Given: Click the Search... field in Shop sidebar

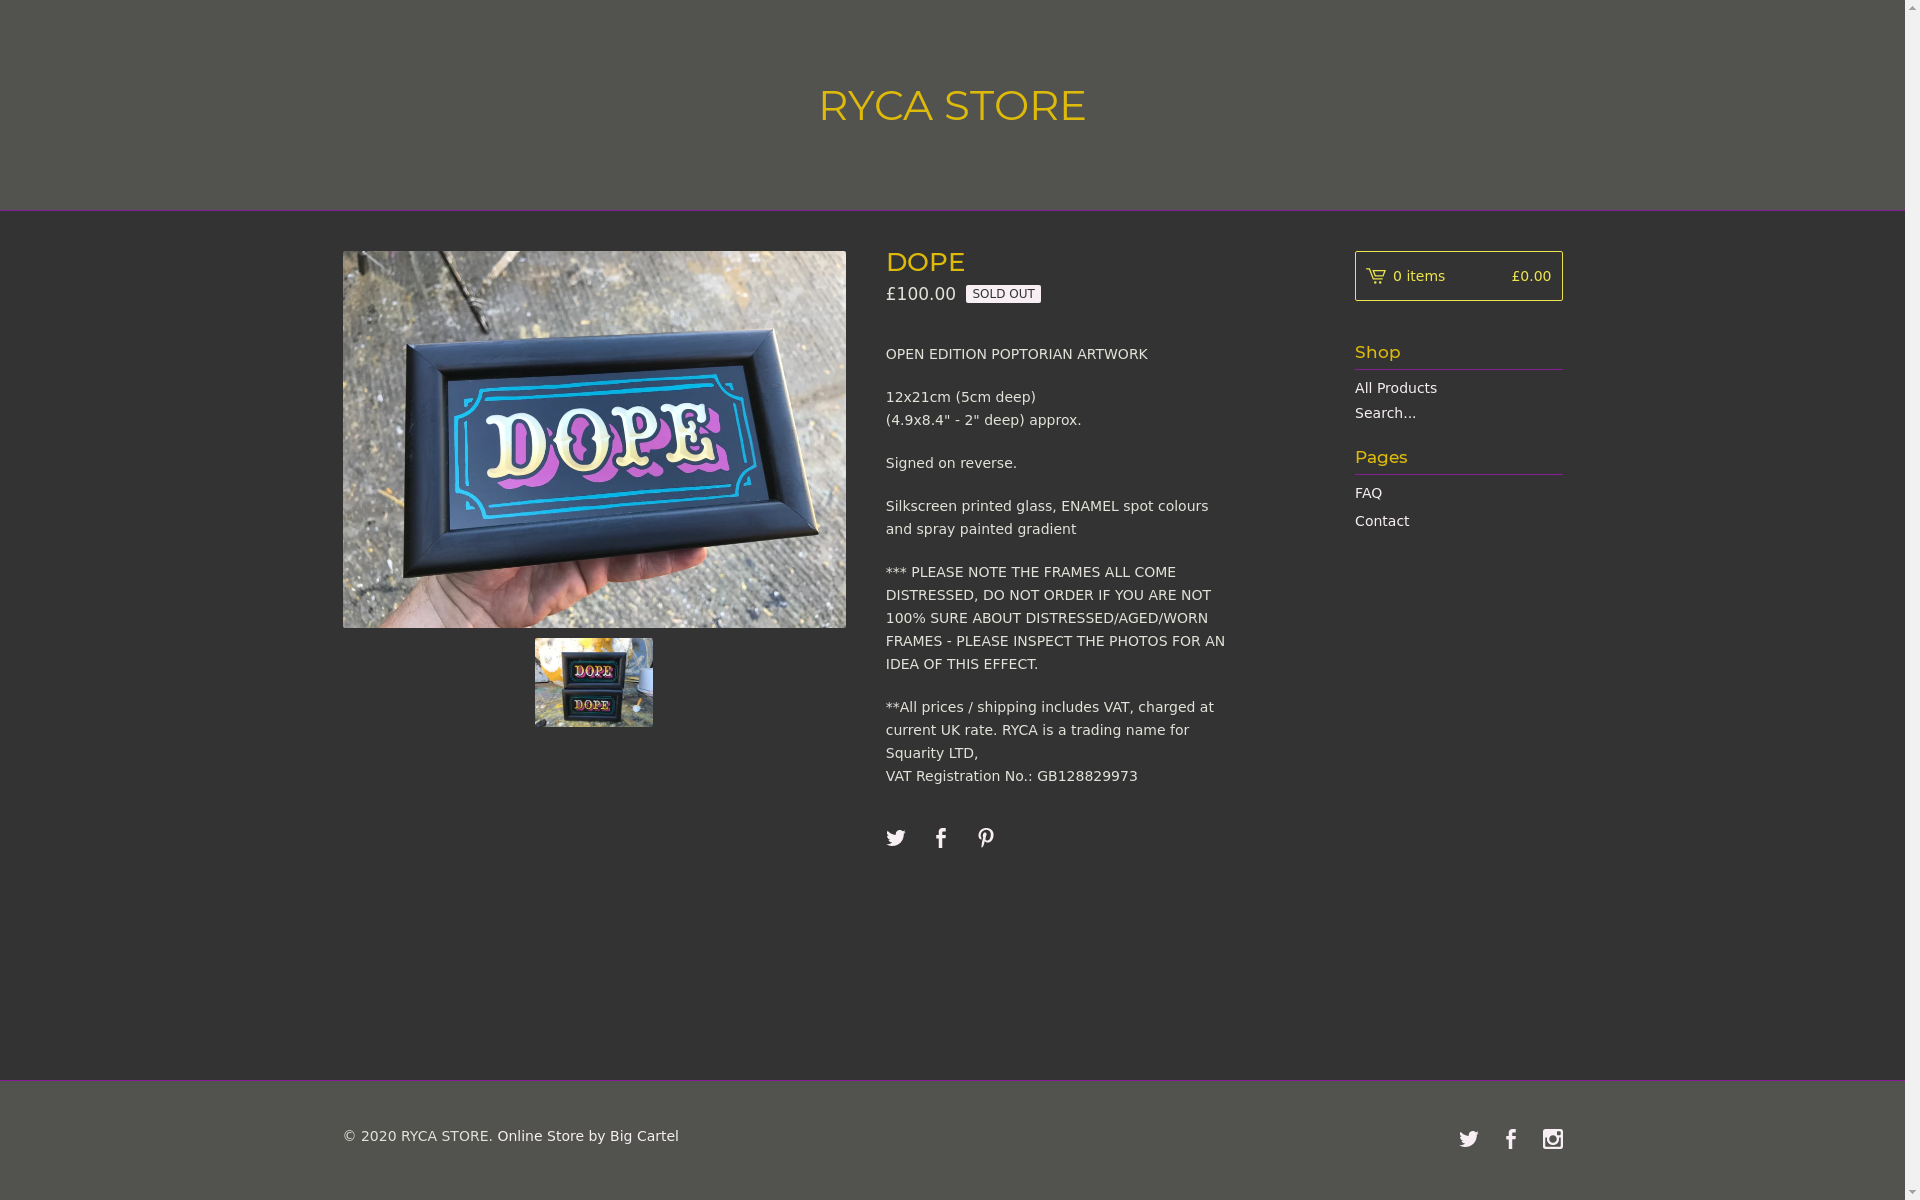Looking at the screenshot, I should 1458,413.
